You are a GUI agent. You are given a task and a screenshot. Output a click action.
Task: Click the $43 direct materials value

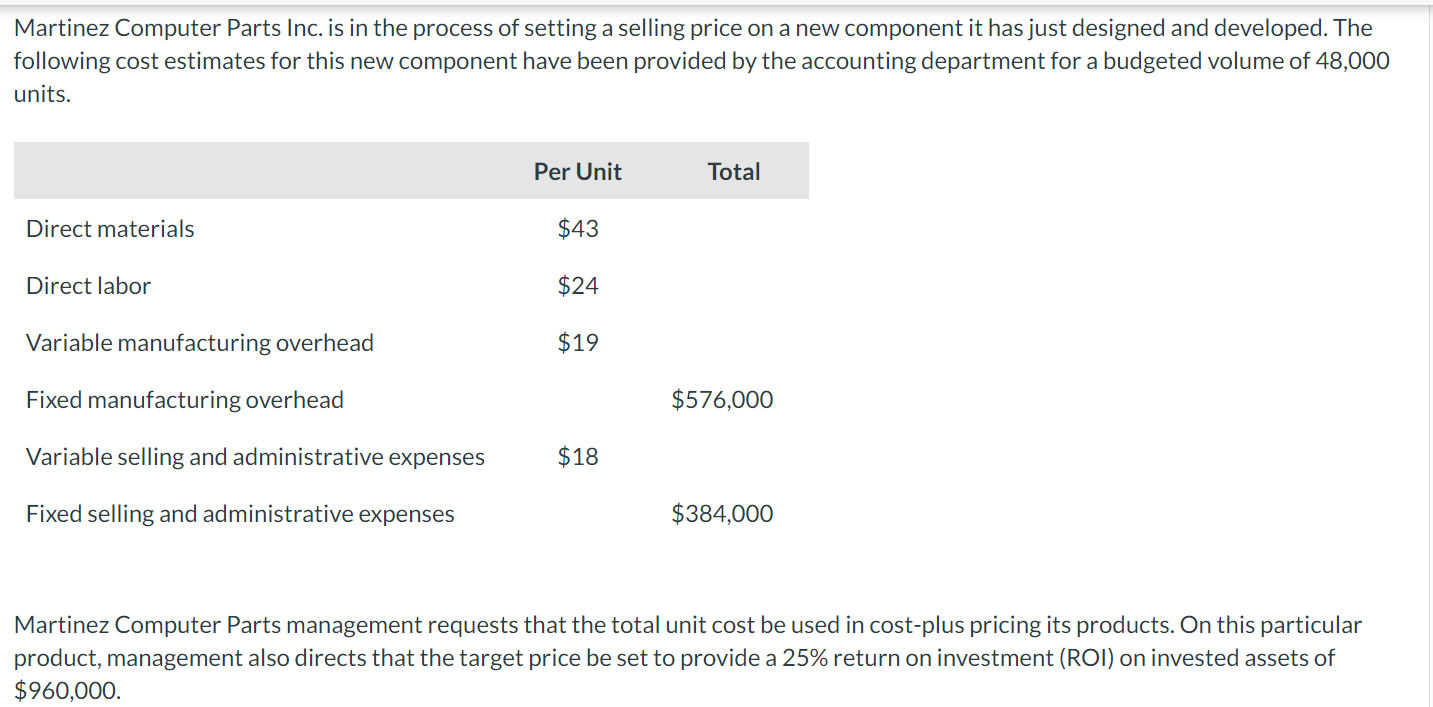coord(578,229)
